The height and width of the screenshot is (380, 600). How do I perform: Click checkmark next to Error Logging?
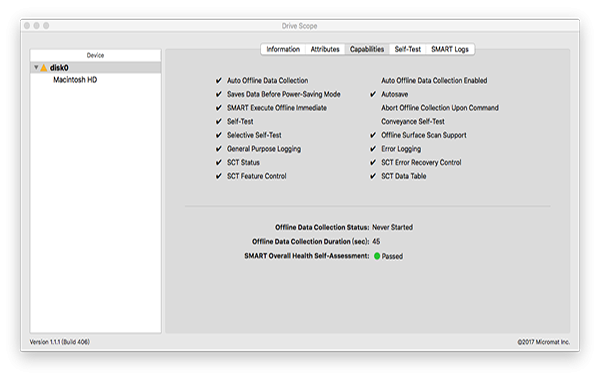[373, 148]
